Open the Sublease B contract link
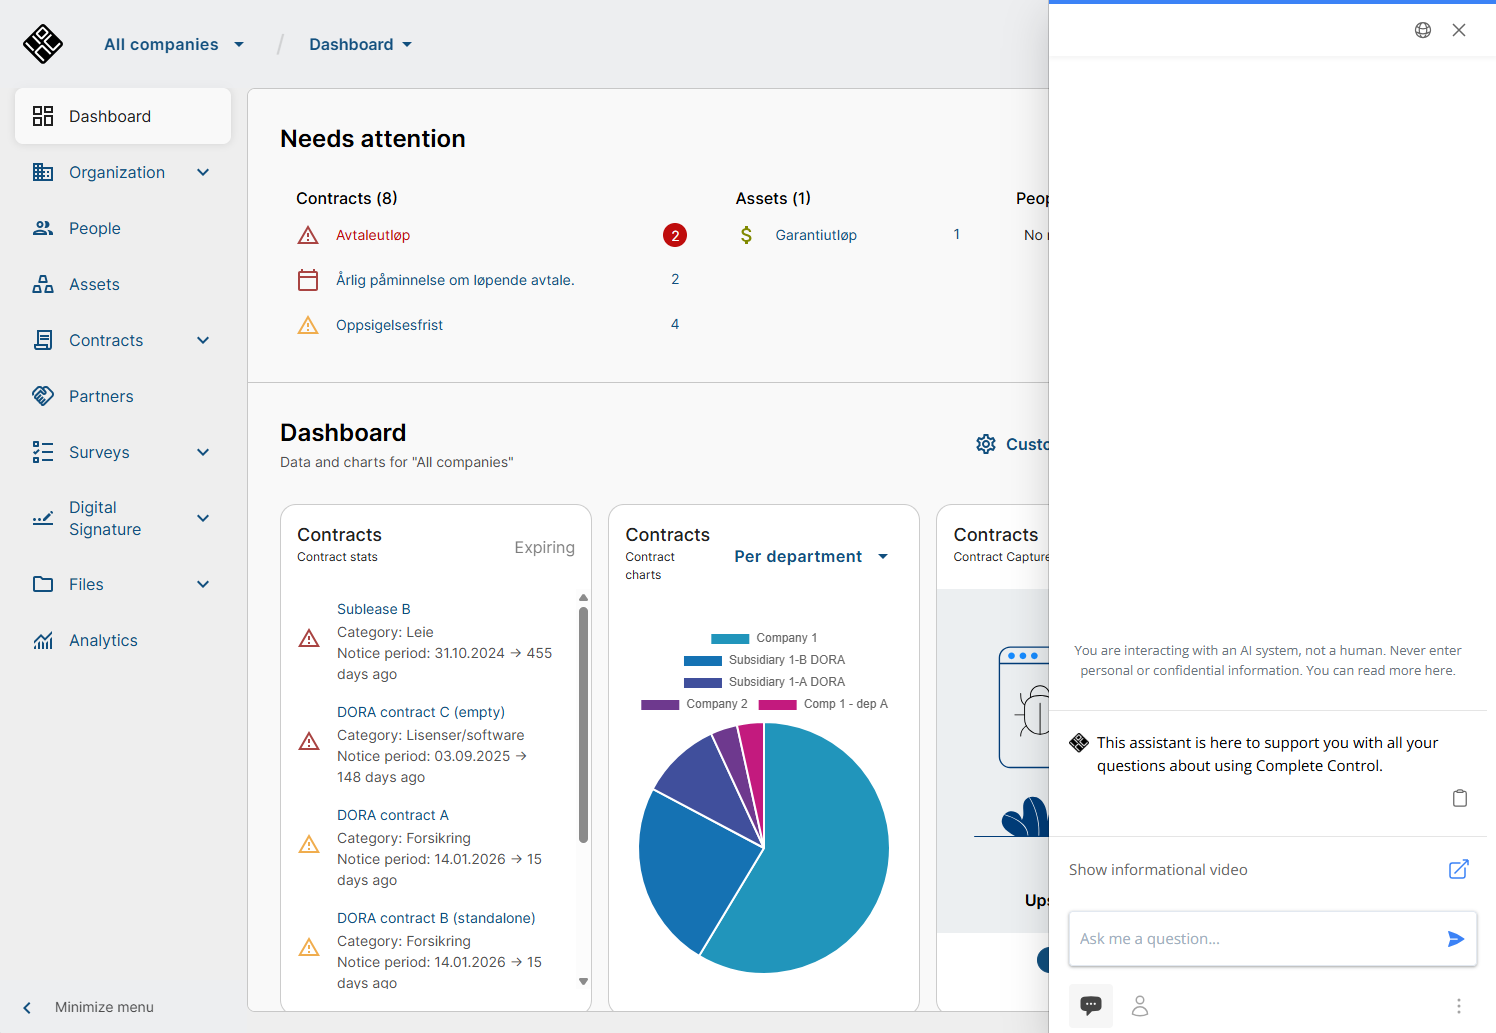The image size is (1496, 1033). (x=373, y=609)
